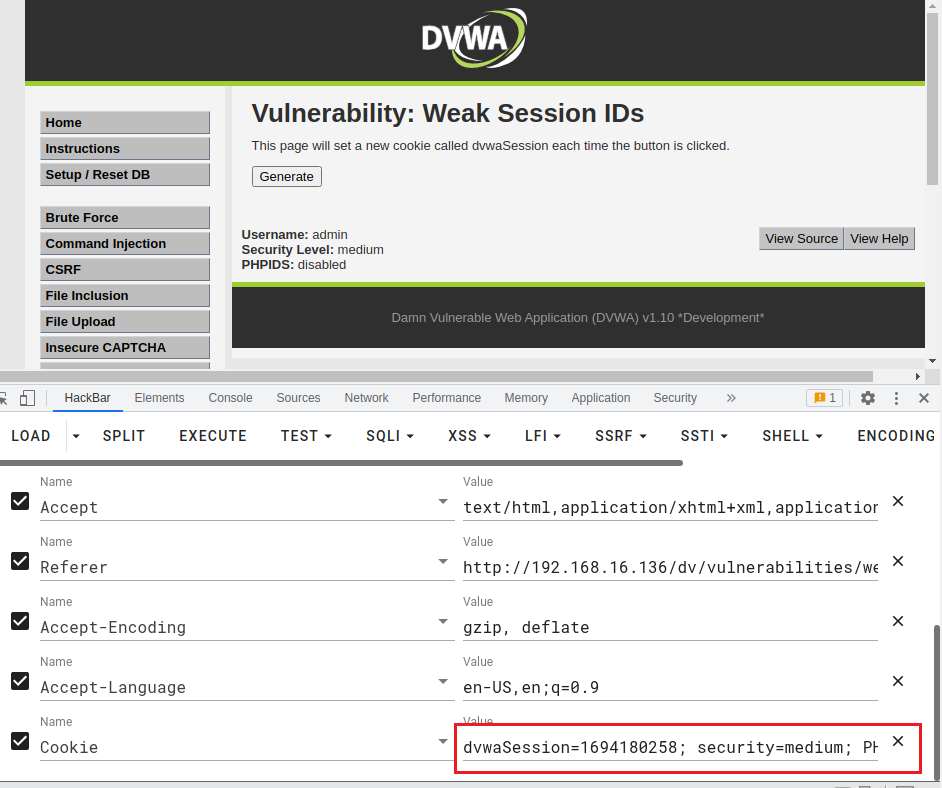This screenshot has height=788, width=942.
Task: Open the CSRF menu link
Action: point(125,269)
